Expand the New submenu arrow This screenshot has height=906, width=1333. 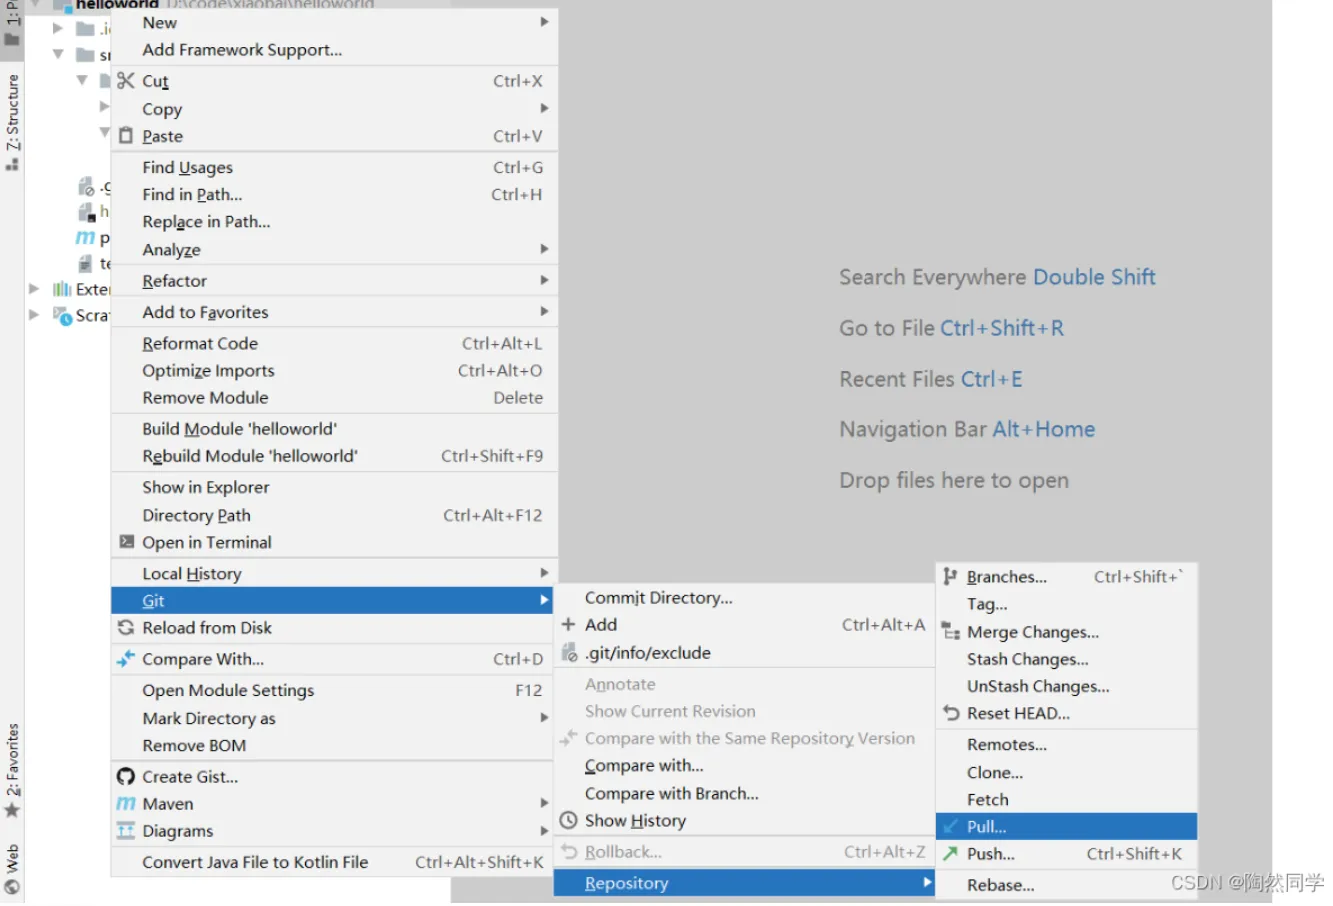(545, 22)
